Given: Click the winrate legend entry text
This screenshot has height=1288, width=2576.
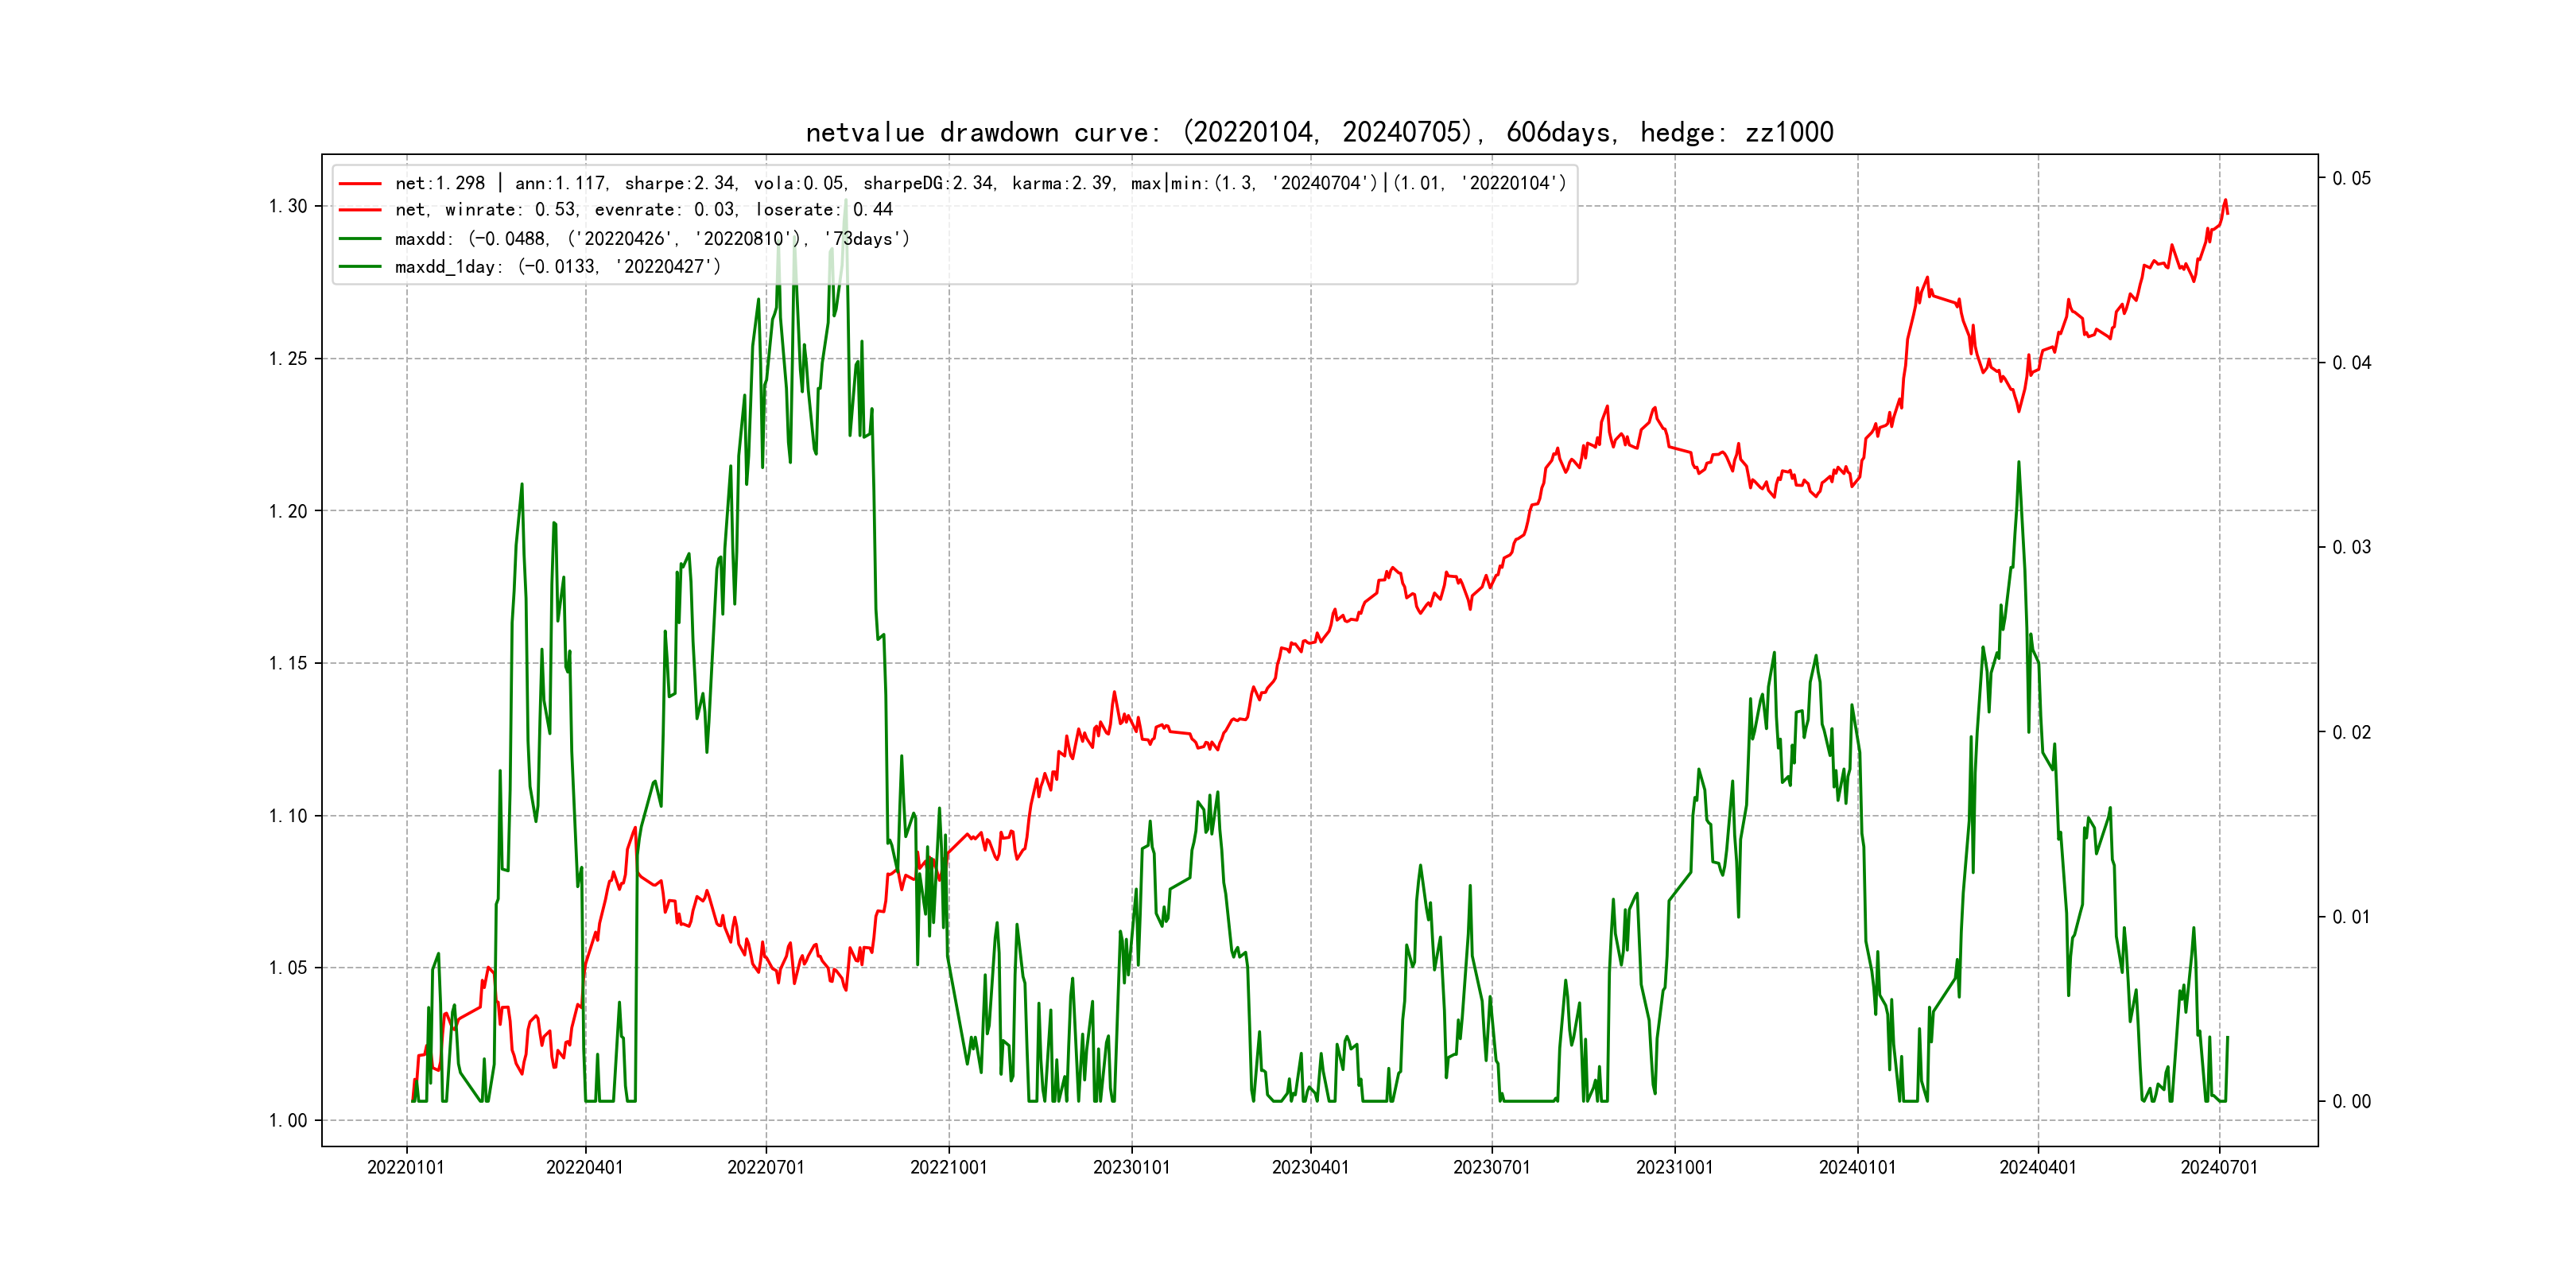Looking at the screenshot, I should (643, 210).
